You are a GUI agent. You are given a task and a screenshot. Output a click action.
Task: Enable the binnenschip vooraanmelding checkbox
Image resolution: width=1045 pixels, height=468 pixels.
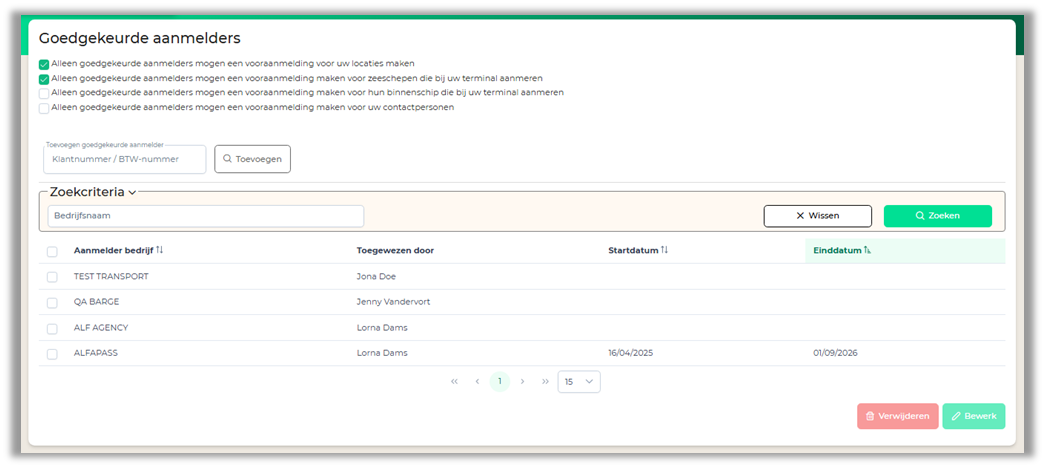(x=44, y=93)
